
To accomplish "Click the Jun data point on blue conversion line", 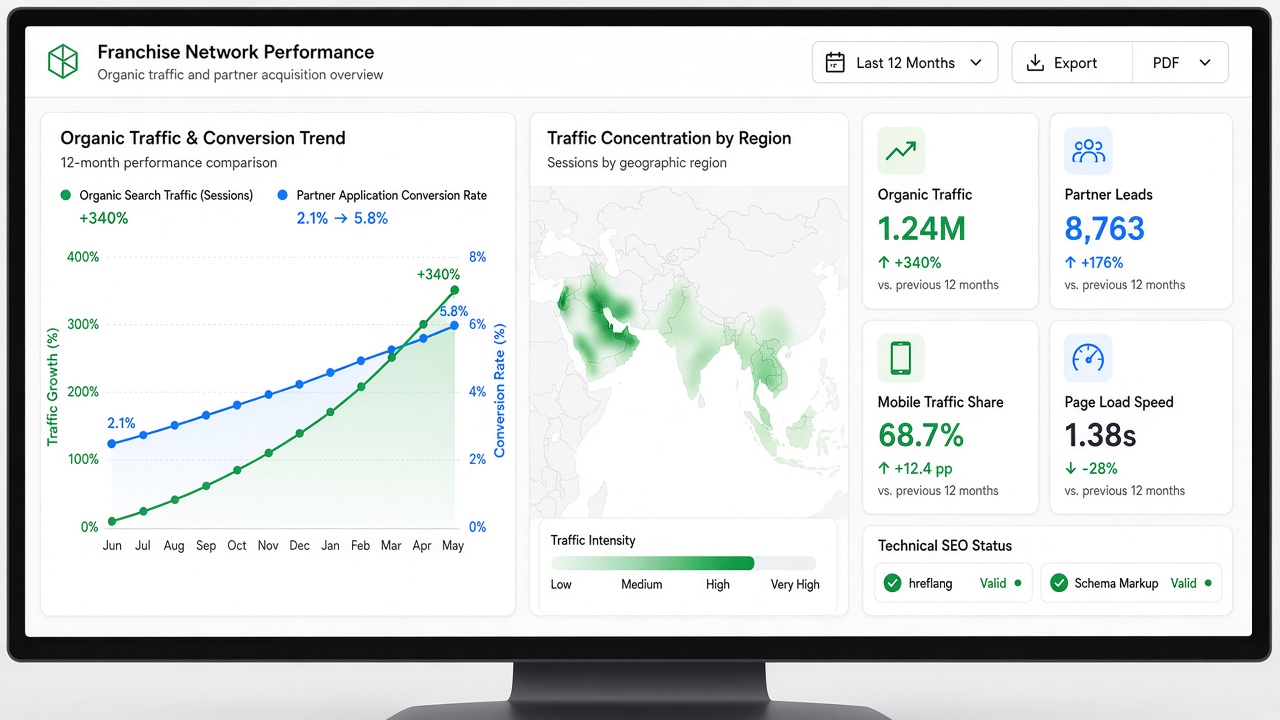I will click(111, 444).
